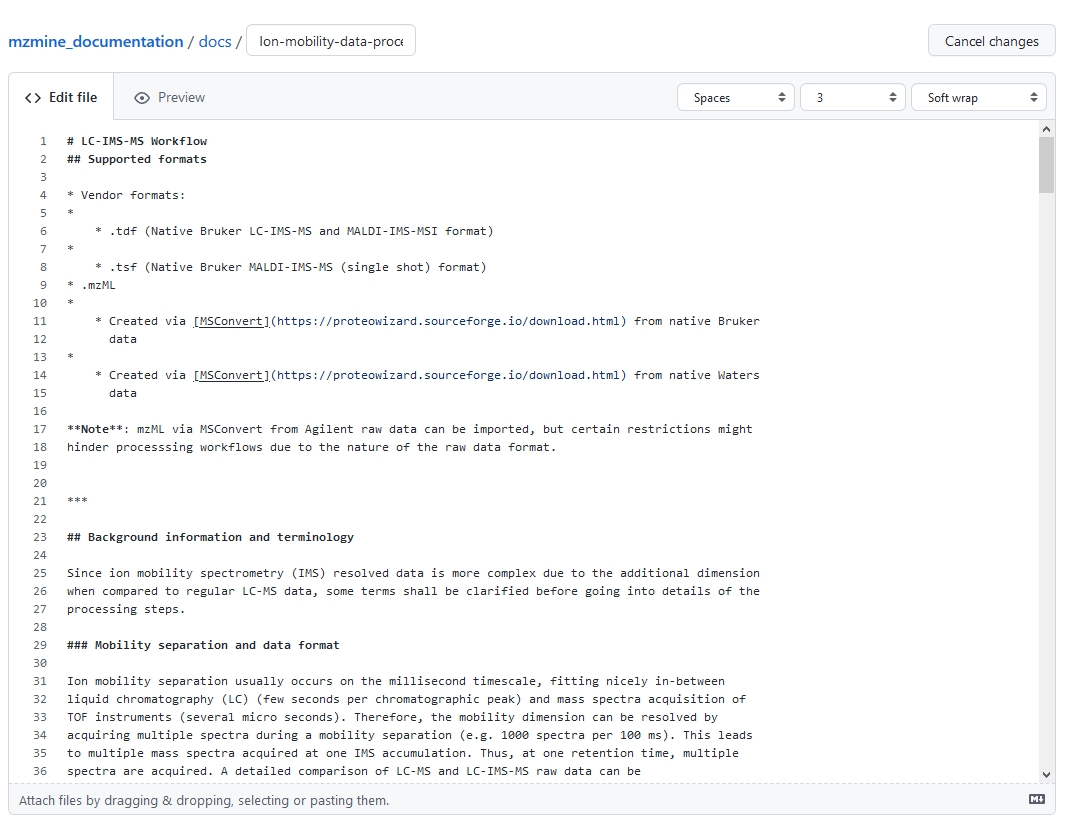Click '### Mobility separation and data format' heading
1072x828 pixels.
coord(203,645)
